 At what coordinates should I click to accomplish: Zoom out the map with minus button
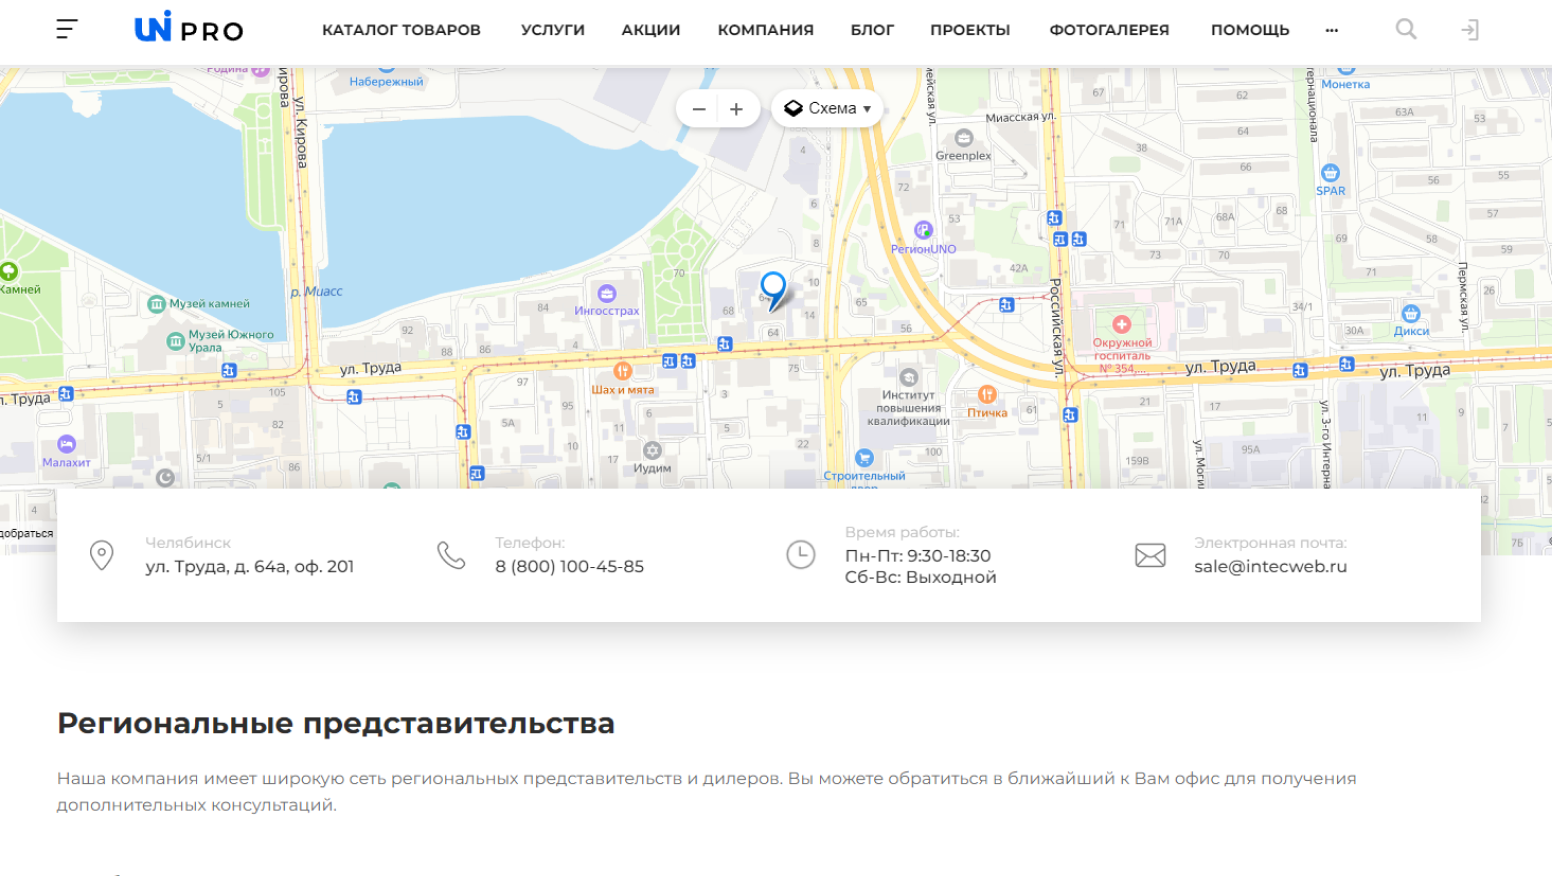coord(699,109)
